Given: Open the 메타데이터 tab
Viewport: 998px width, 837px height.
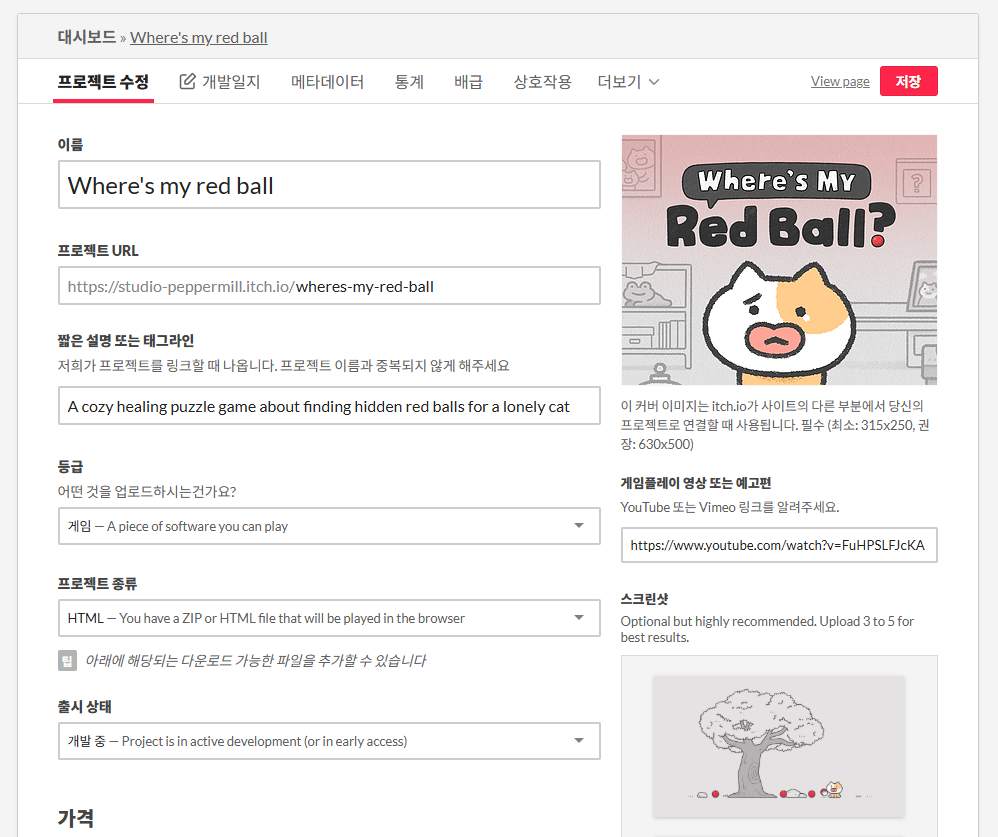Looking at the screenshot, I should (327, 82).
